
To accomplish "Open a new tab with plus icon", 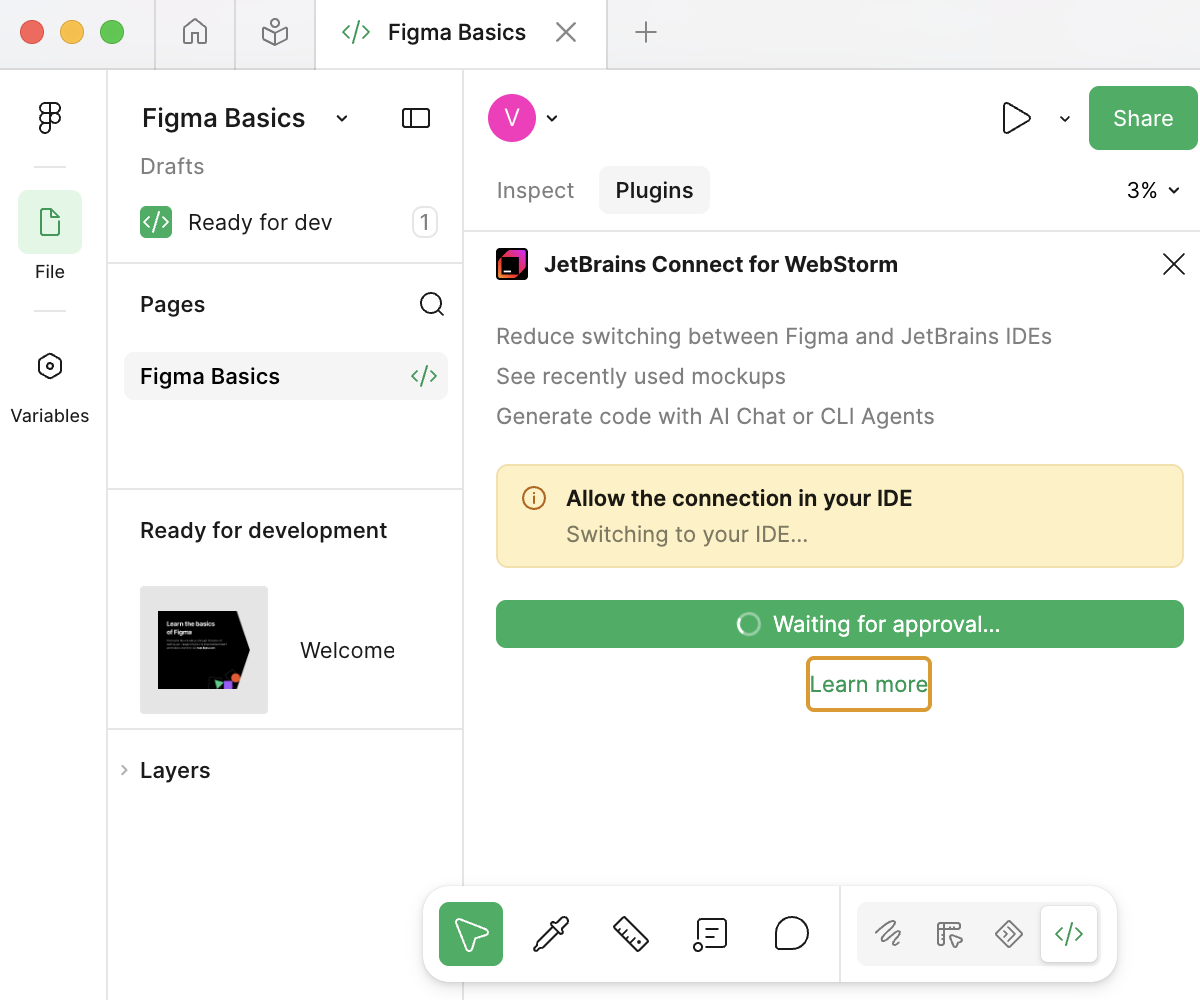I will coord(646,33).
